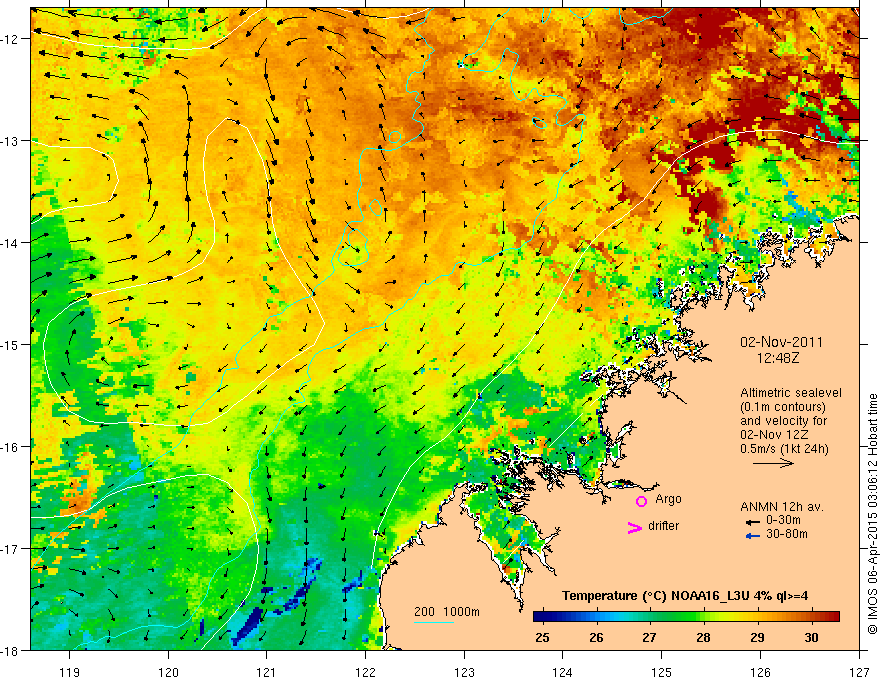Click longitude axis label 120
880x680 pixels.
click(x=168, y=672)
